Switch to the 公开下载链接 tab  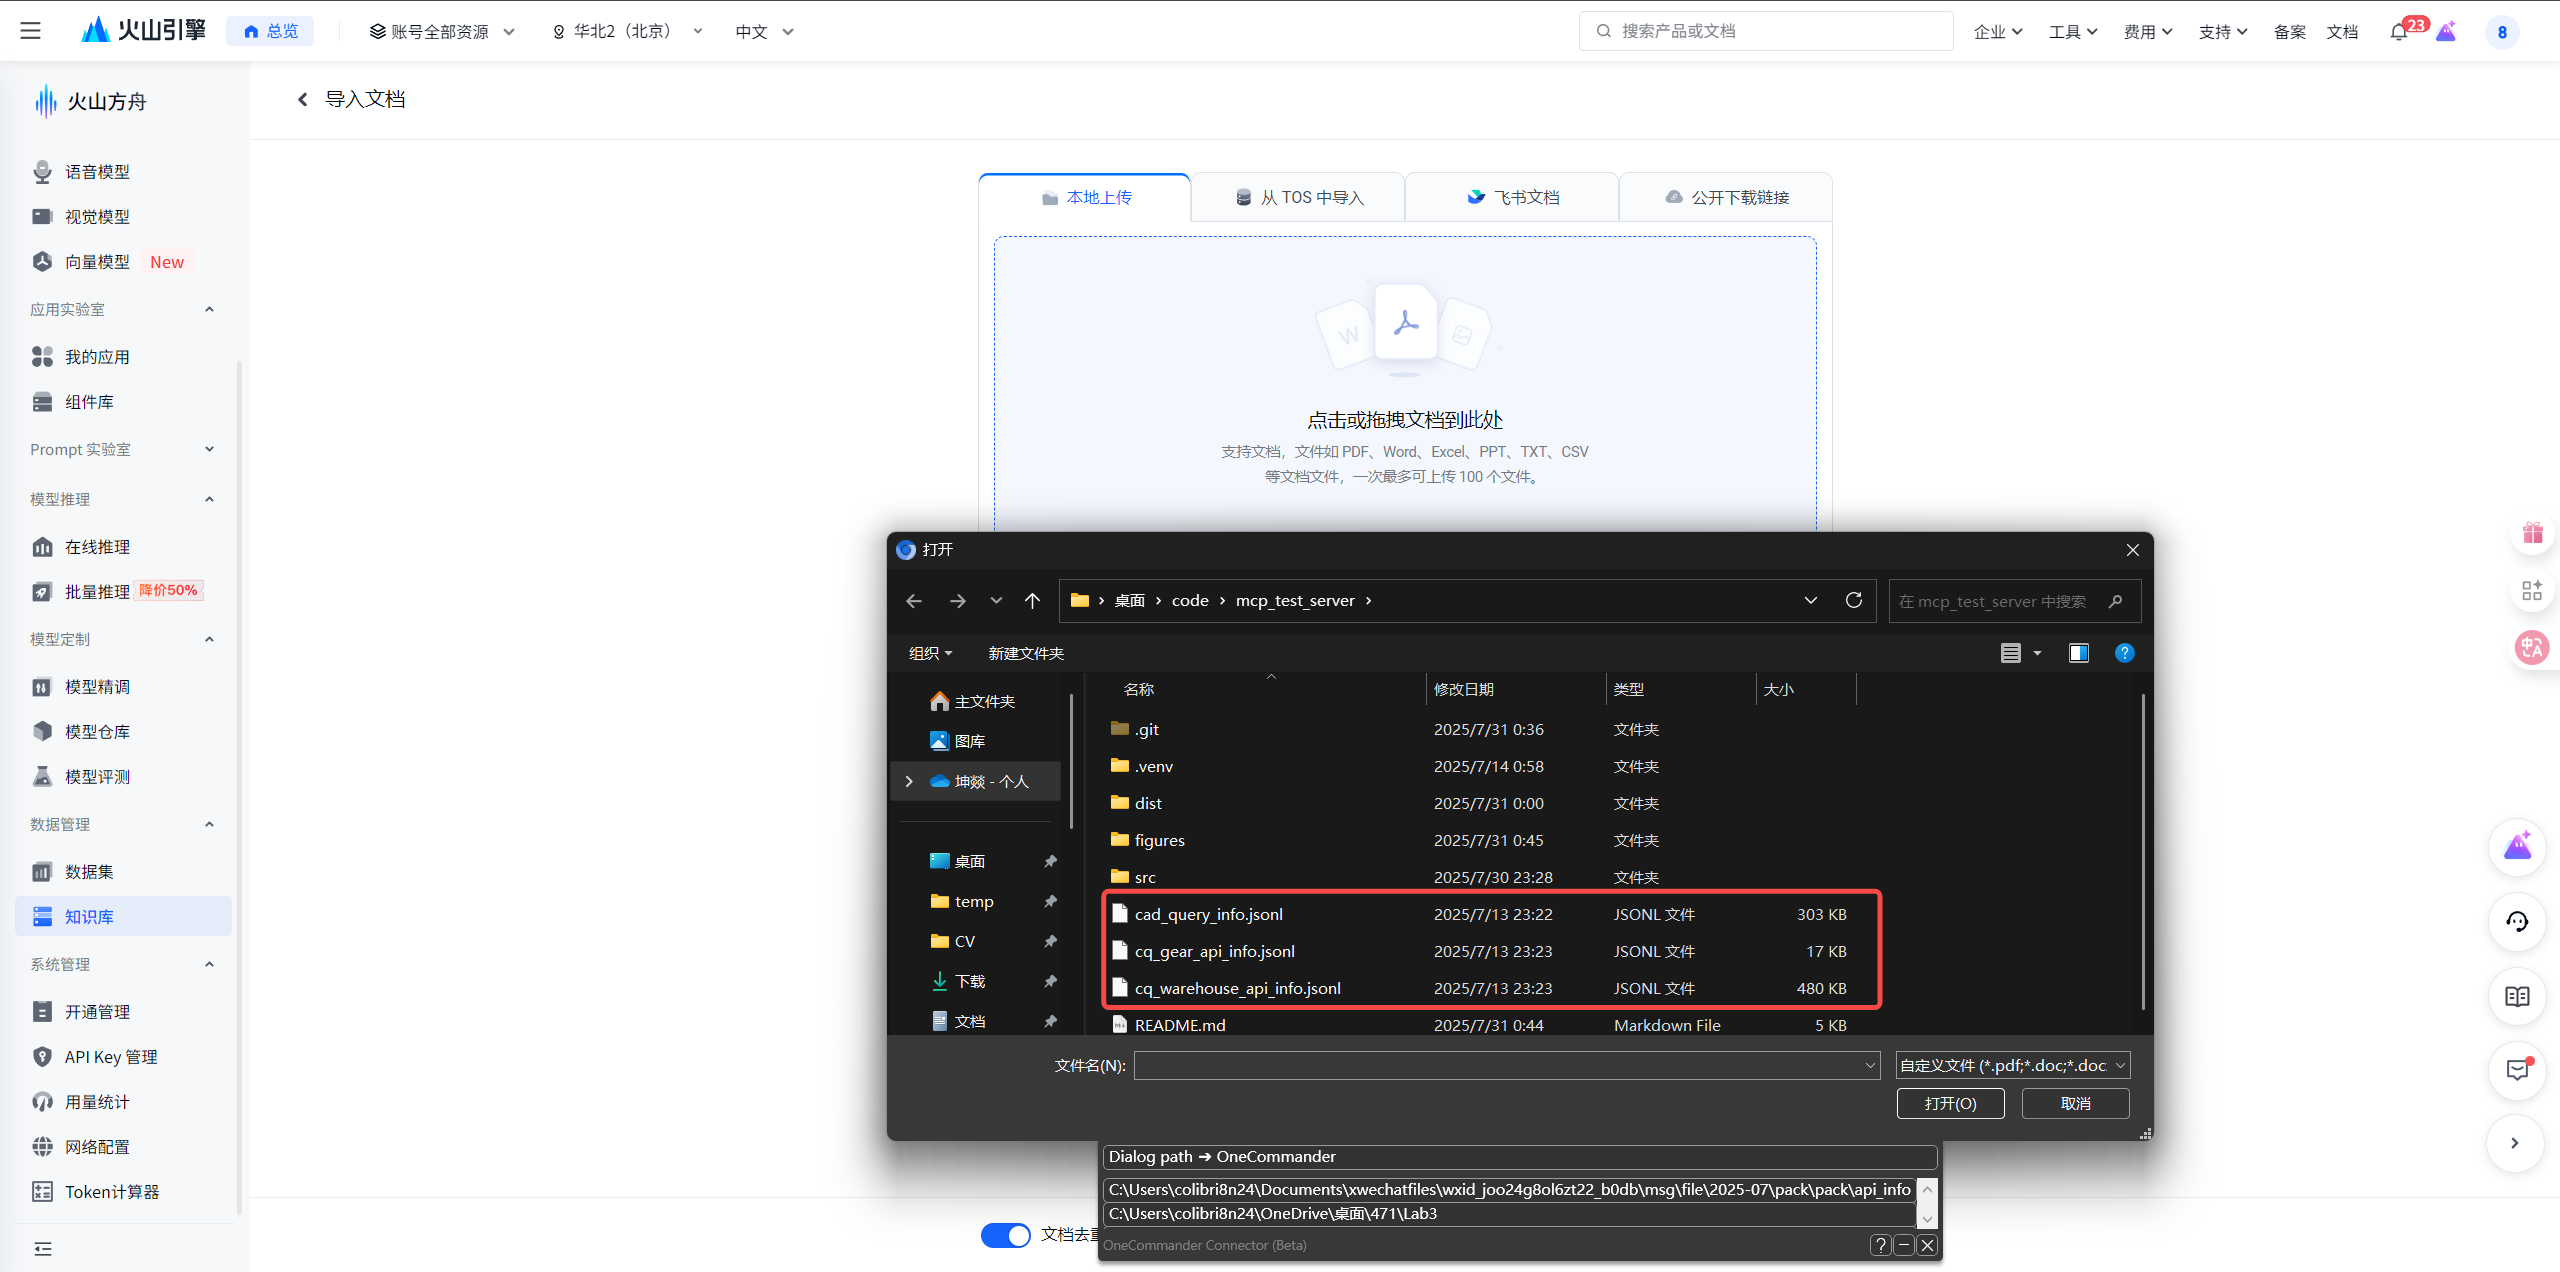coord(1725,197)
